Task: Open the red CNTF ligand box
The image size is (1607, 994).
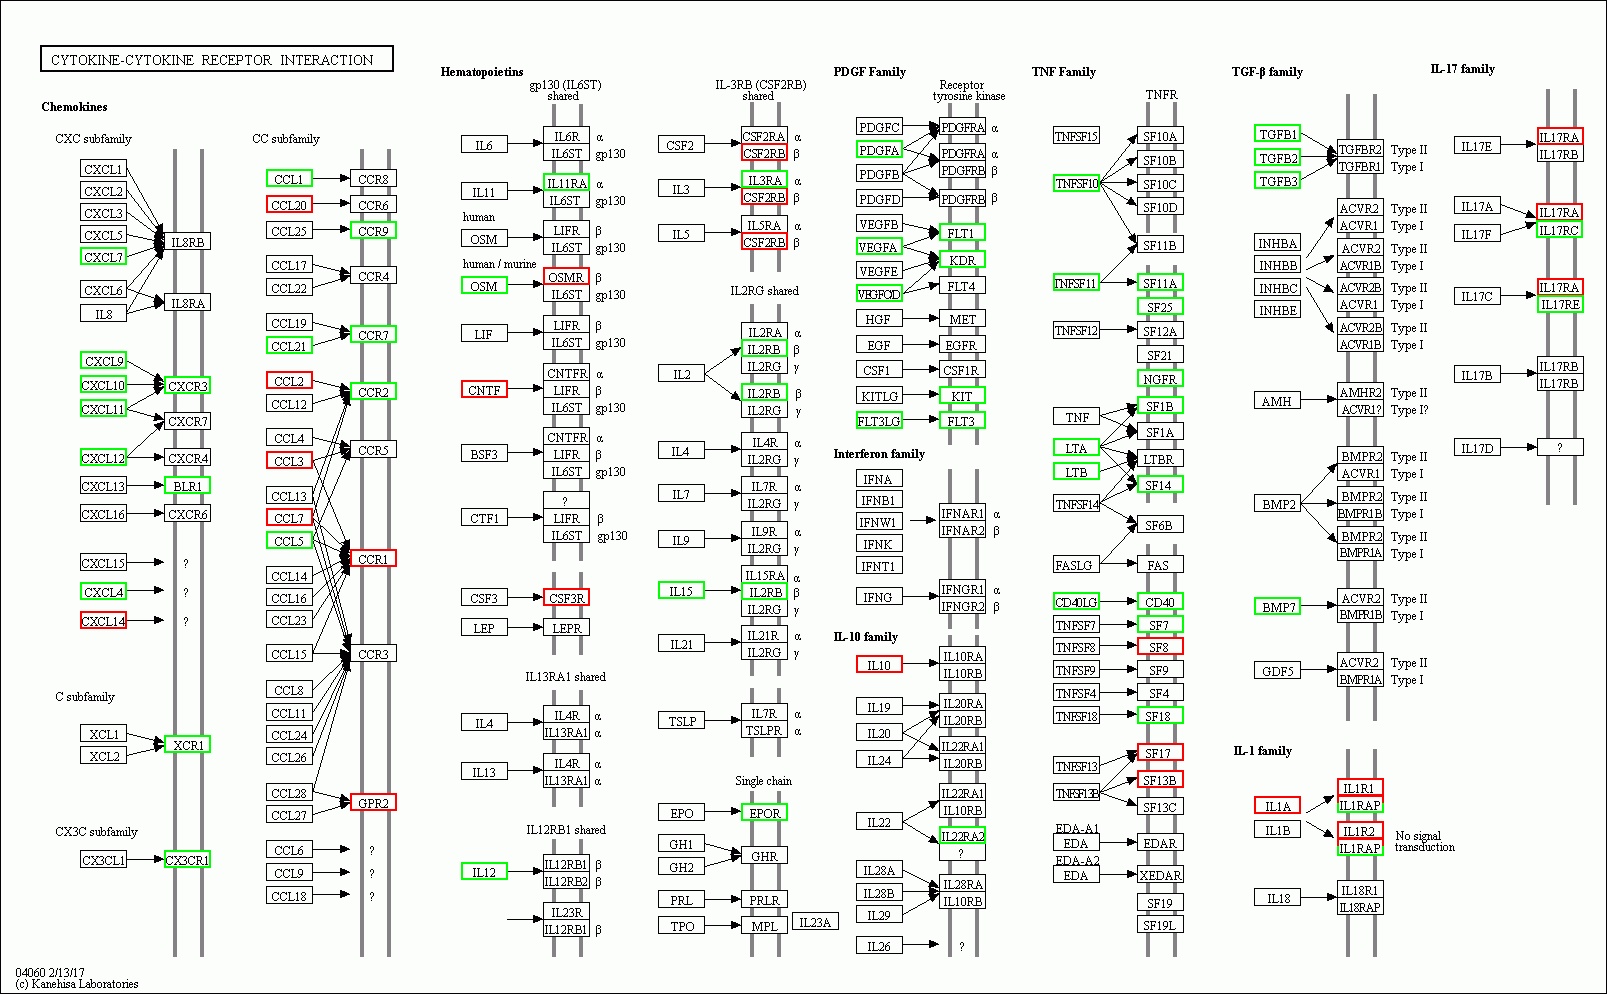Action: 484,390
